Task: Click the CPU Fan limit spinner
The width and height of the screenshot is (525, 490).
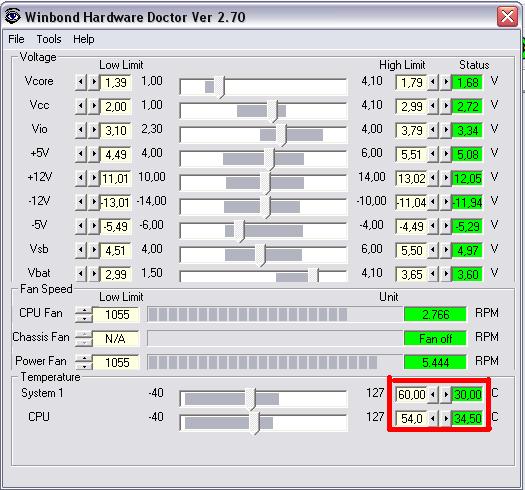Action: (x=84, y=314)
